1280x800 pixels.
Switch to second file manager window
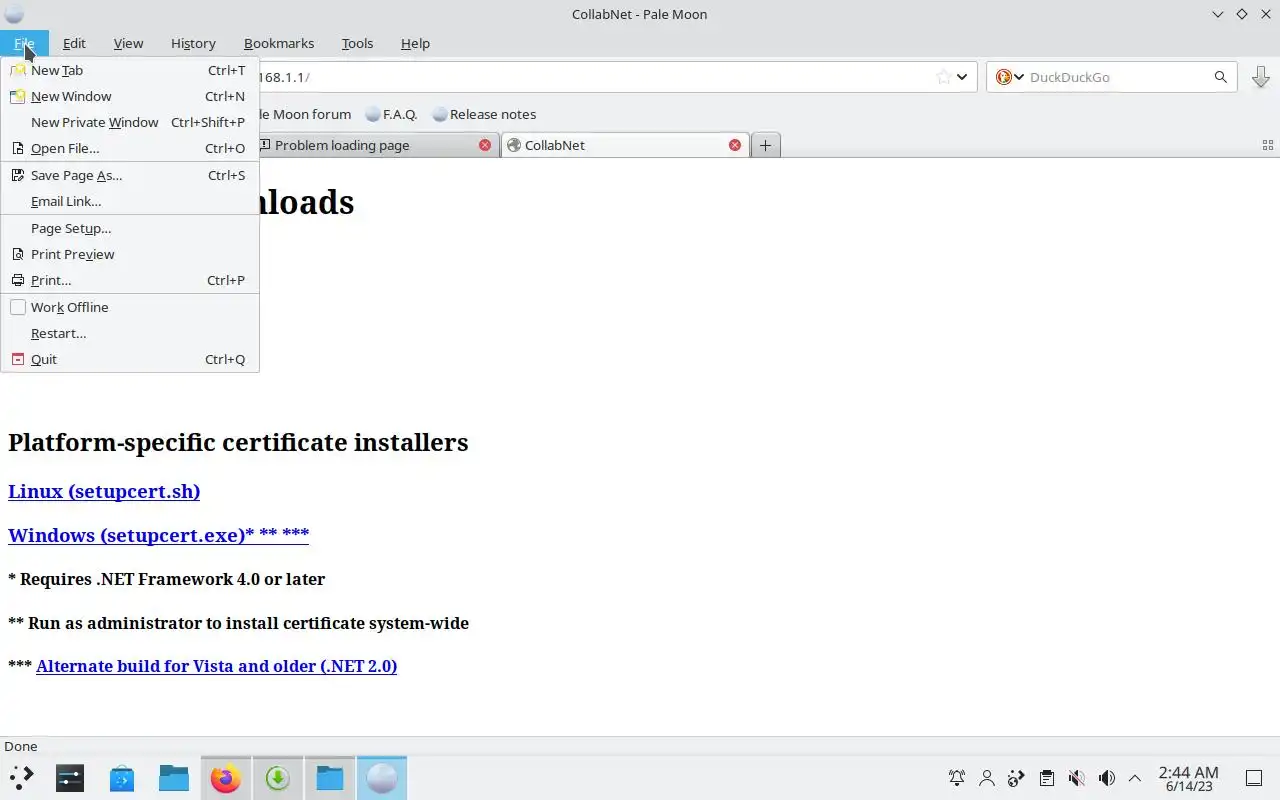coord(330,778)
